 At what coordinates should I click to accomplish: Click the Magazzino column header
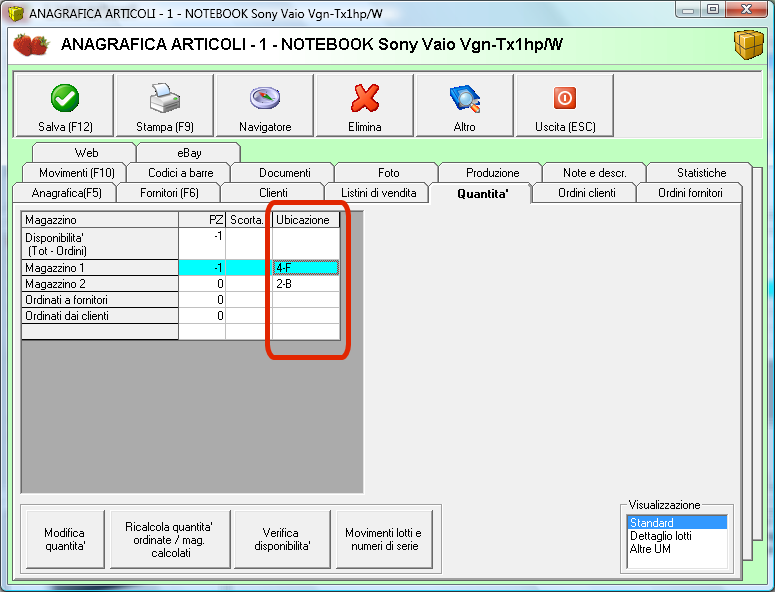(99, 220)
